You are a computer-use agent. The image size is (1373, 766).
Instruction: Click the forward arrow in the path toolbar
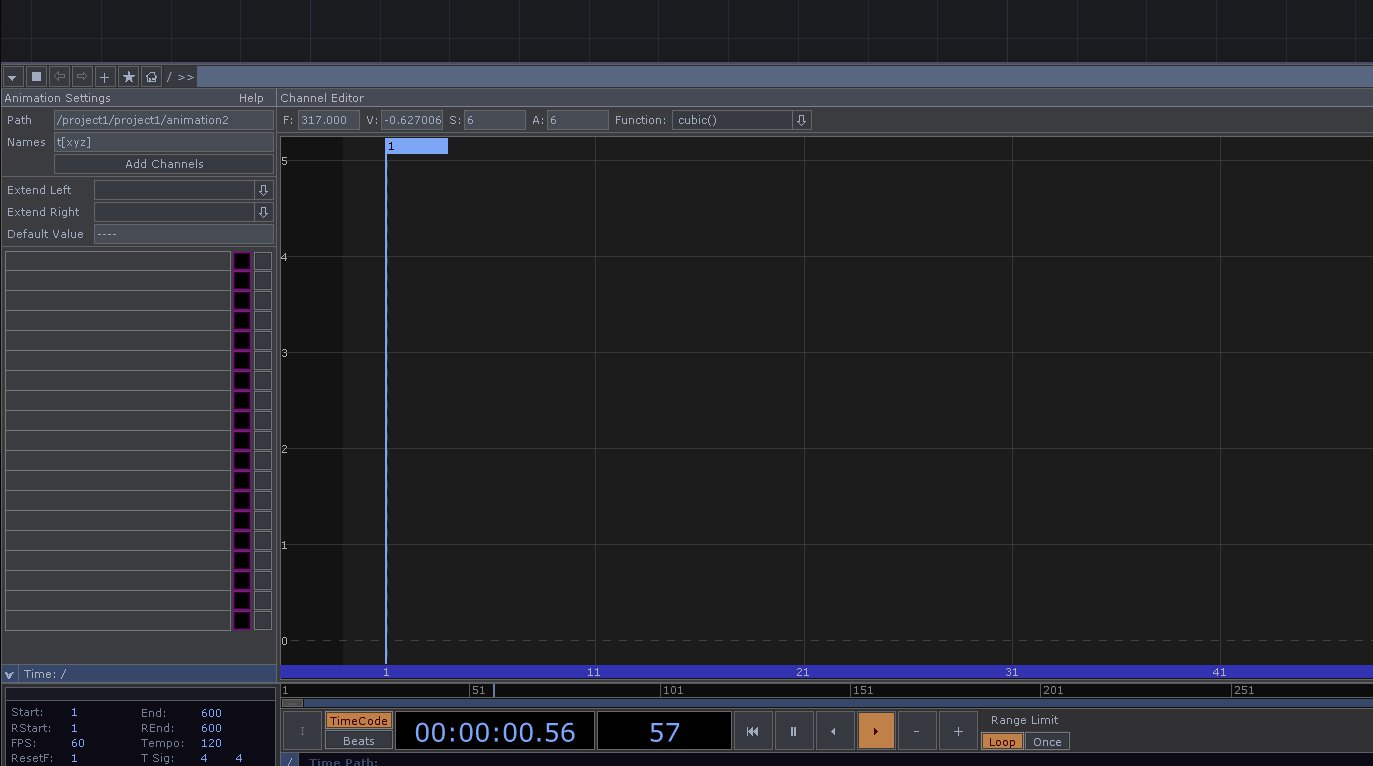82,77
